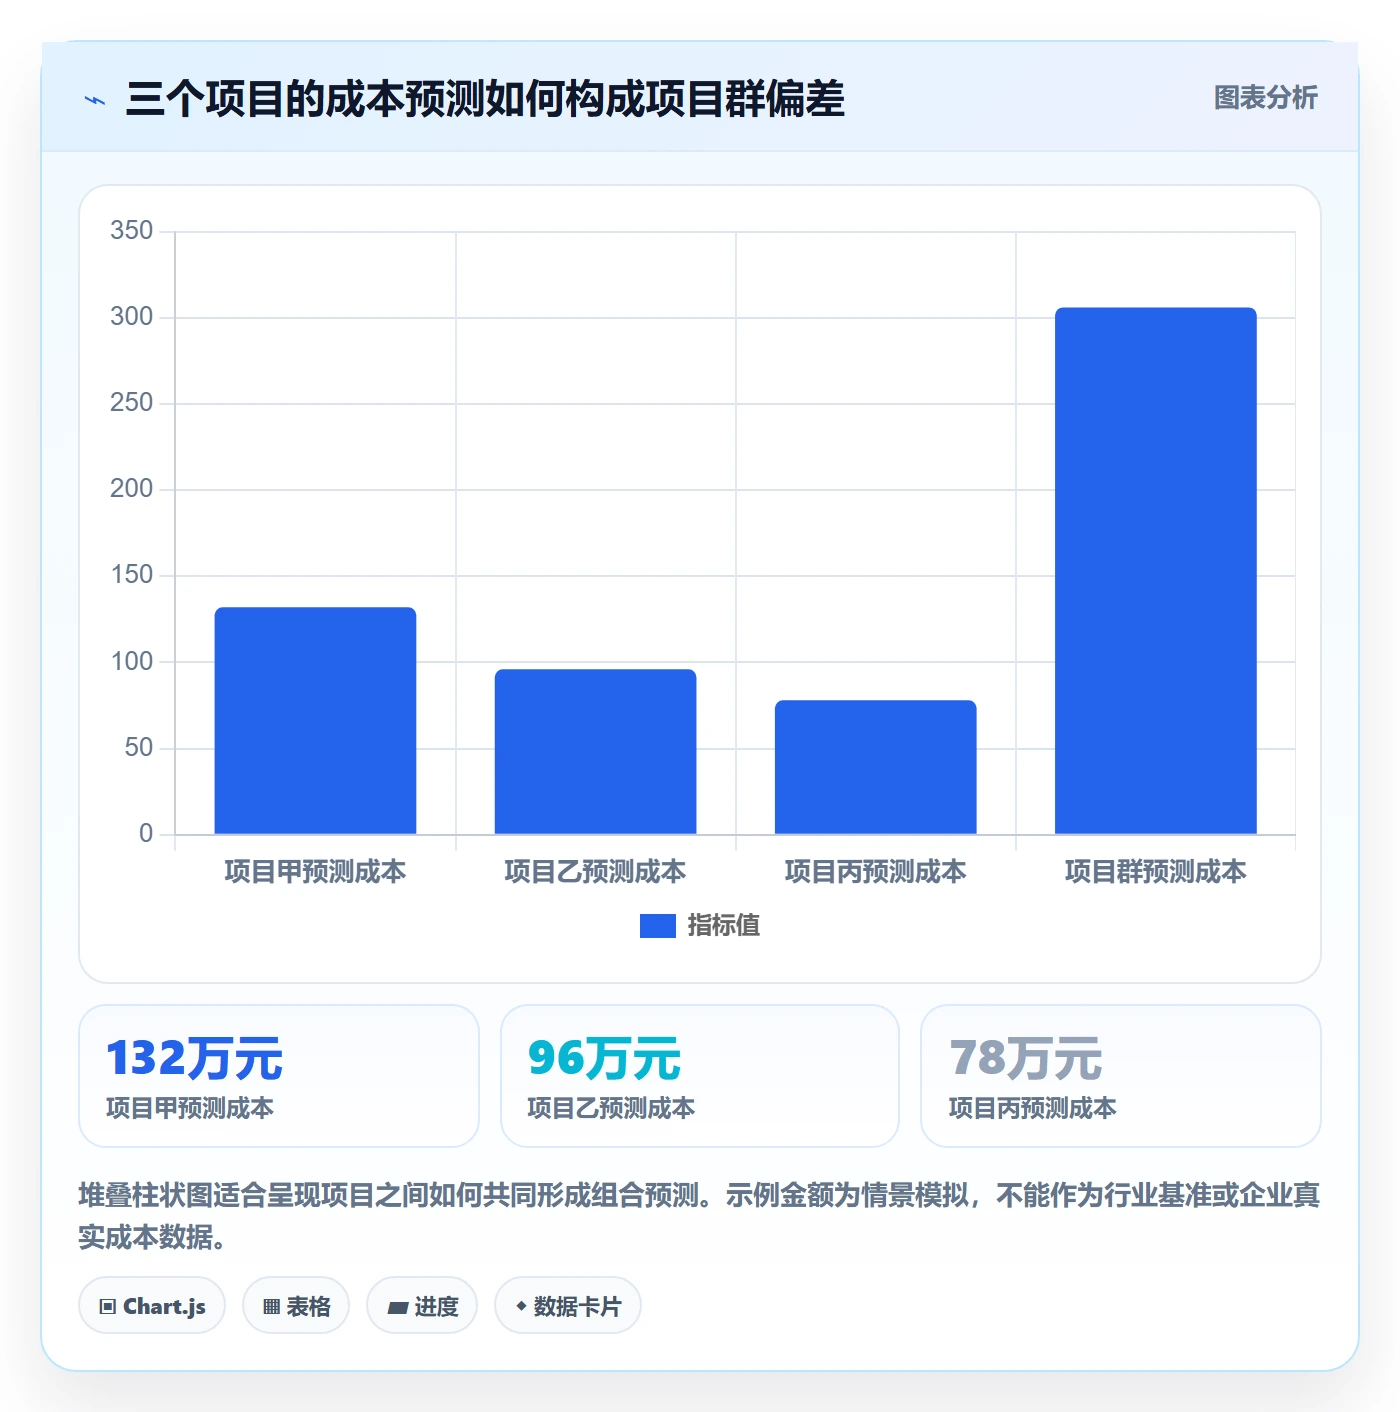
Task: Click the 项目群预测成本 axis label
Action: tap(1155, 872)
